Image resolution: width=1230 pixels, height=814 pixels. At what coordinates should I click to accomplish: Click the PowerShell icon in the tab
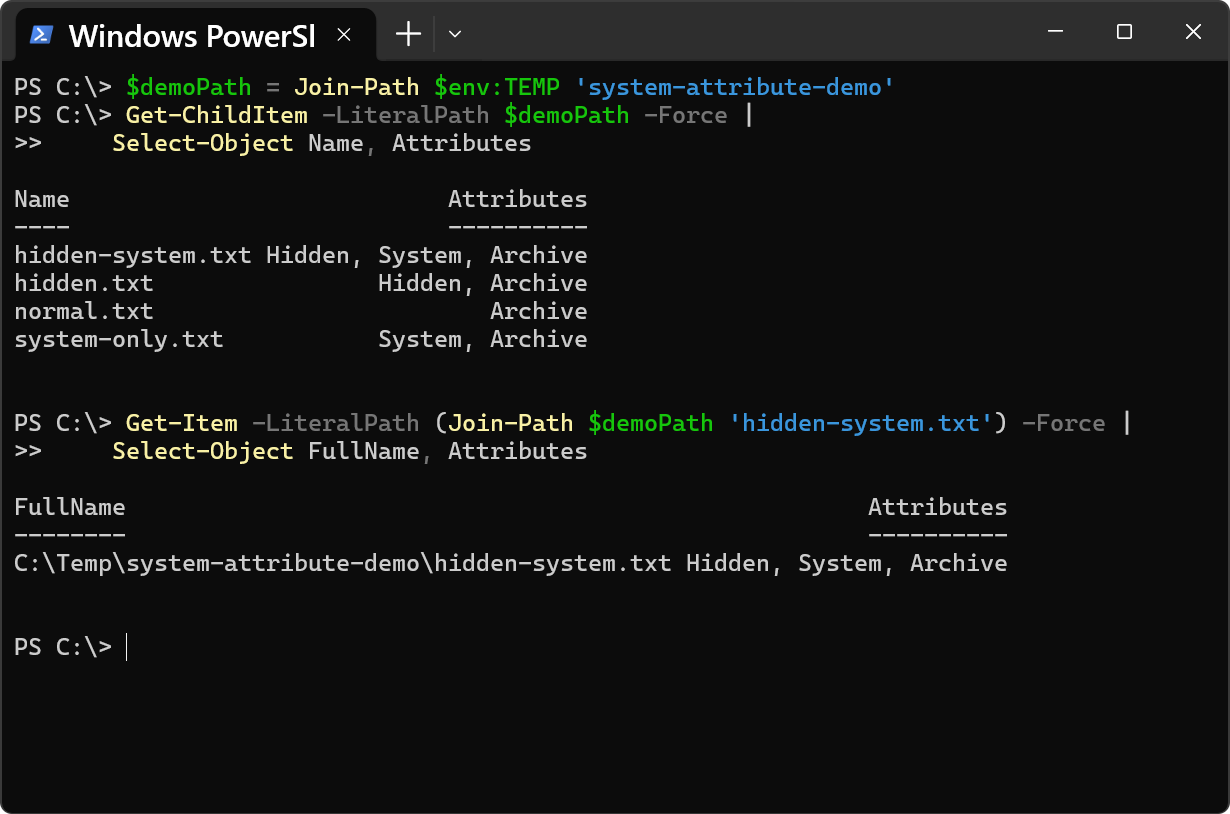(41, 35)
